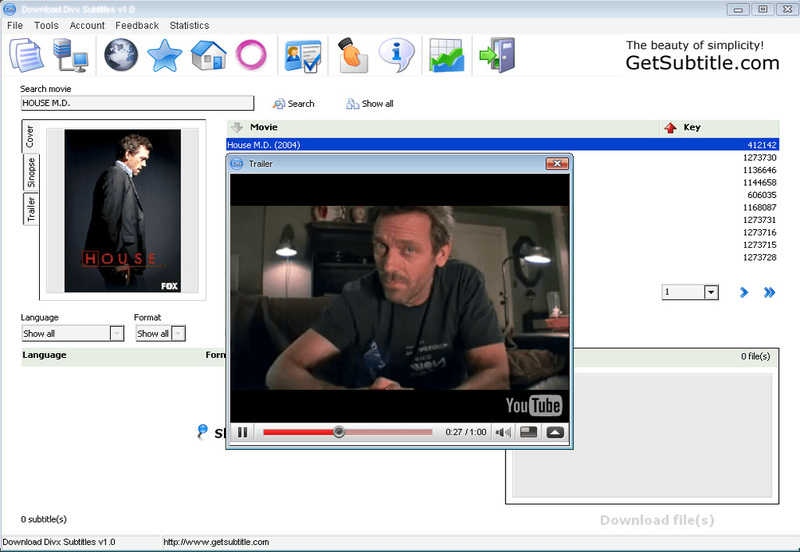Screen dimensions: 800x552
Task: Close the Trailer window
Action: [x=557, y=163]
